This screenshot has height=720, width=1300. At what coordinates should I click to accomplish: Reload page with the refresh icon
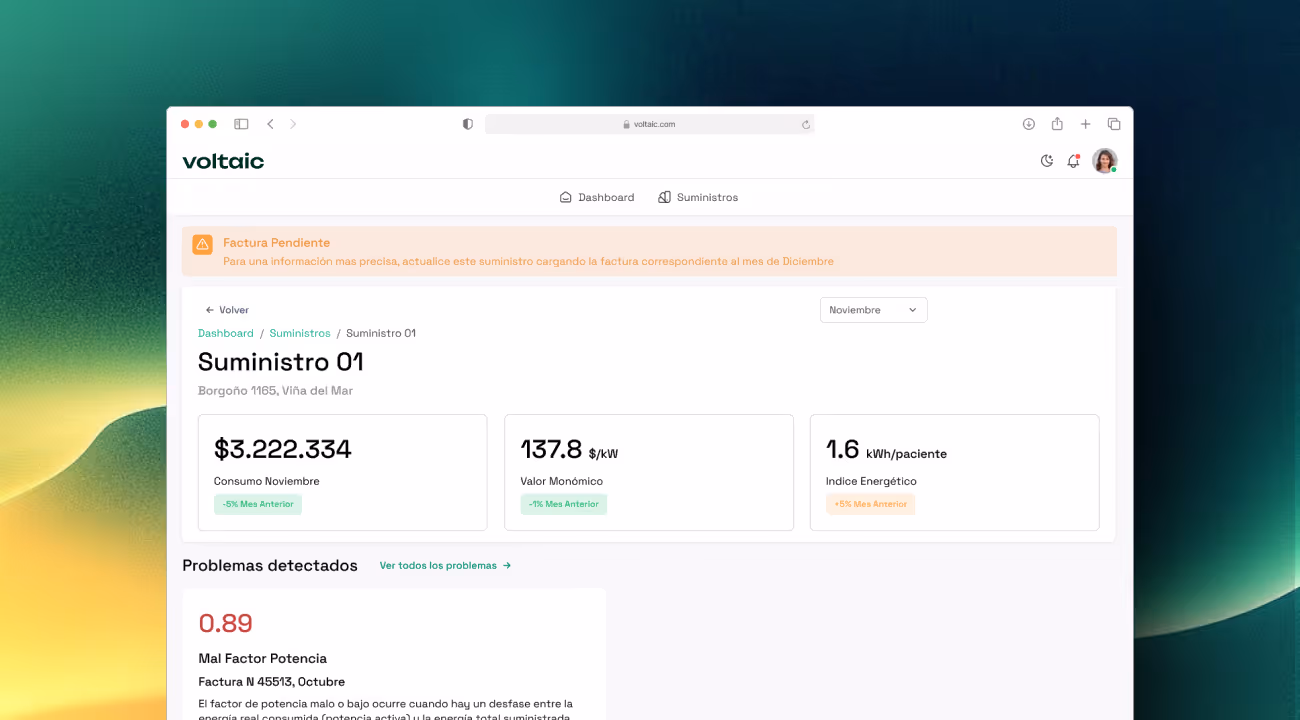(805, 124)
